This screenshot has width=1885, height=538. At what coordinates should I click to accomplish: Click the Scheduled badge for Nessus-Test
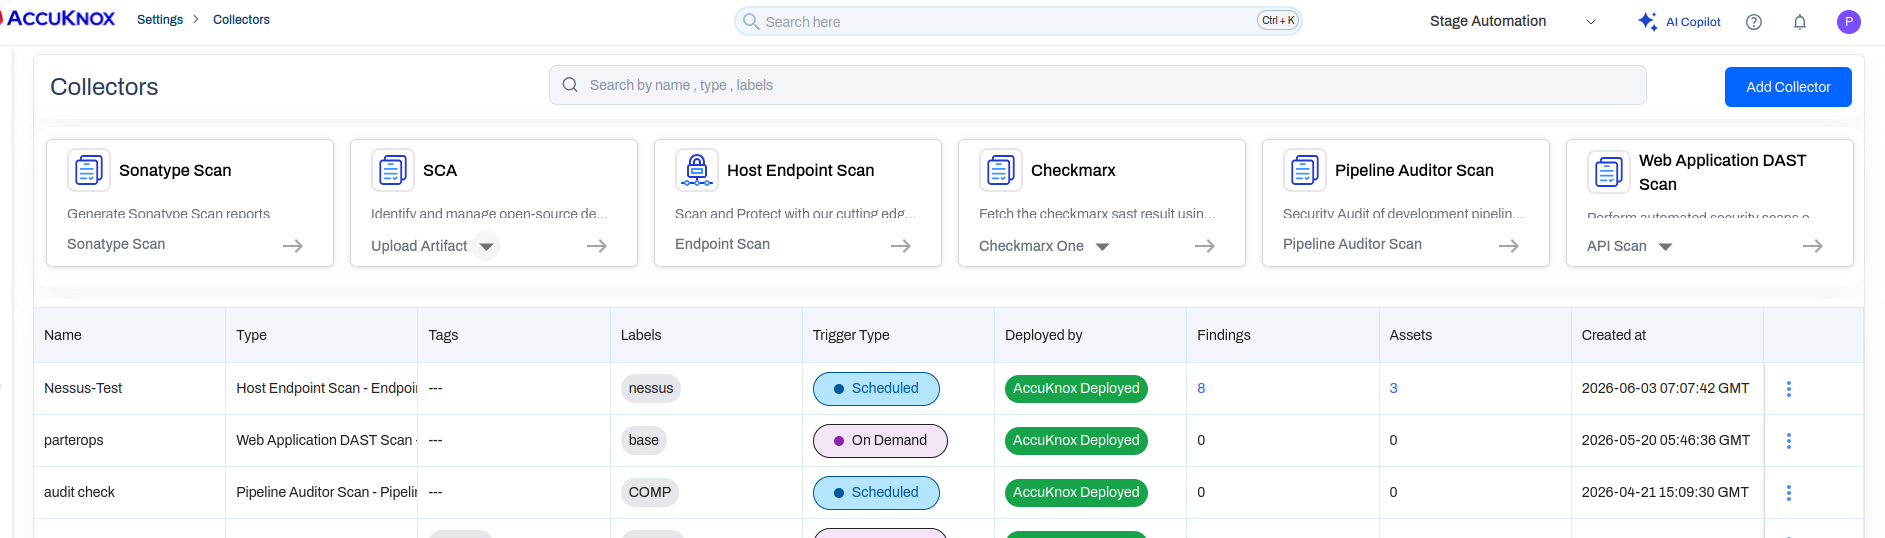[x=876, y=389]
